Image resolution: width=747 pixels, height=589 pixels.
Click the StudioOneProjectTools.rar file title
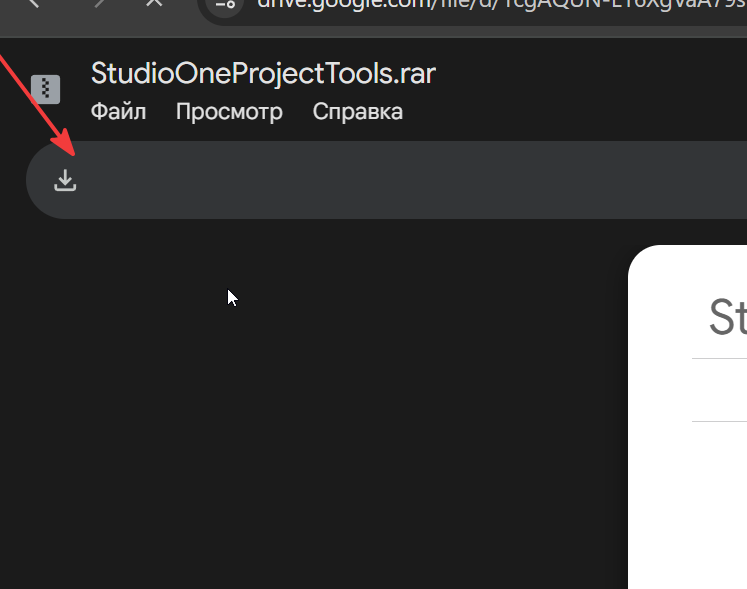point(263,73)
